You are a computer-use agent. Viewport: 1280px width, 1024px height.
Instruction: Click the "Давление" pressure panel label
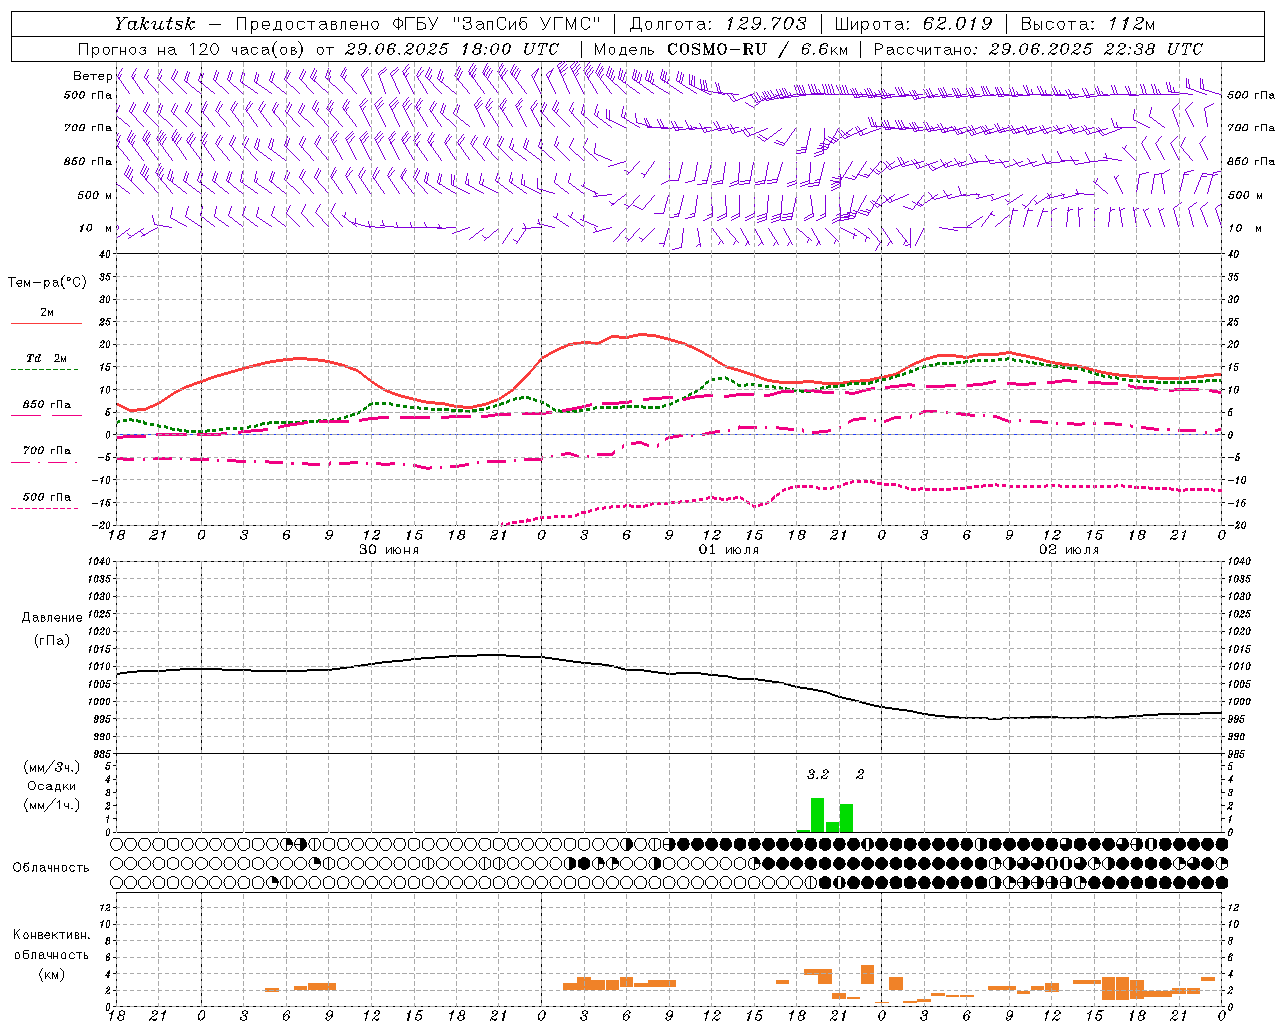[x=52, y=617]
